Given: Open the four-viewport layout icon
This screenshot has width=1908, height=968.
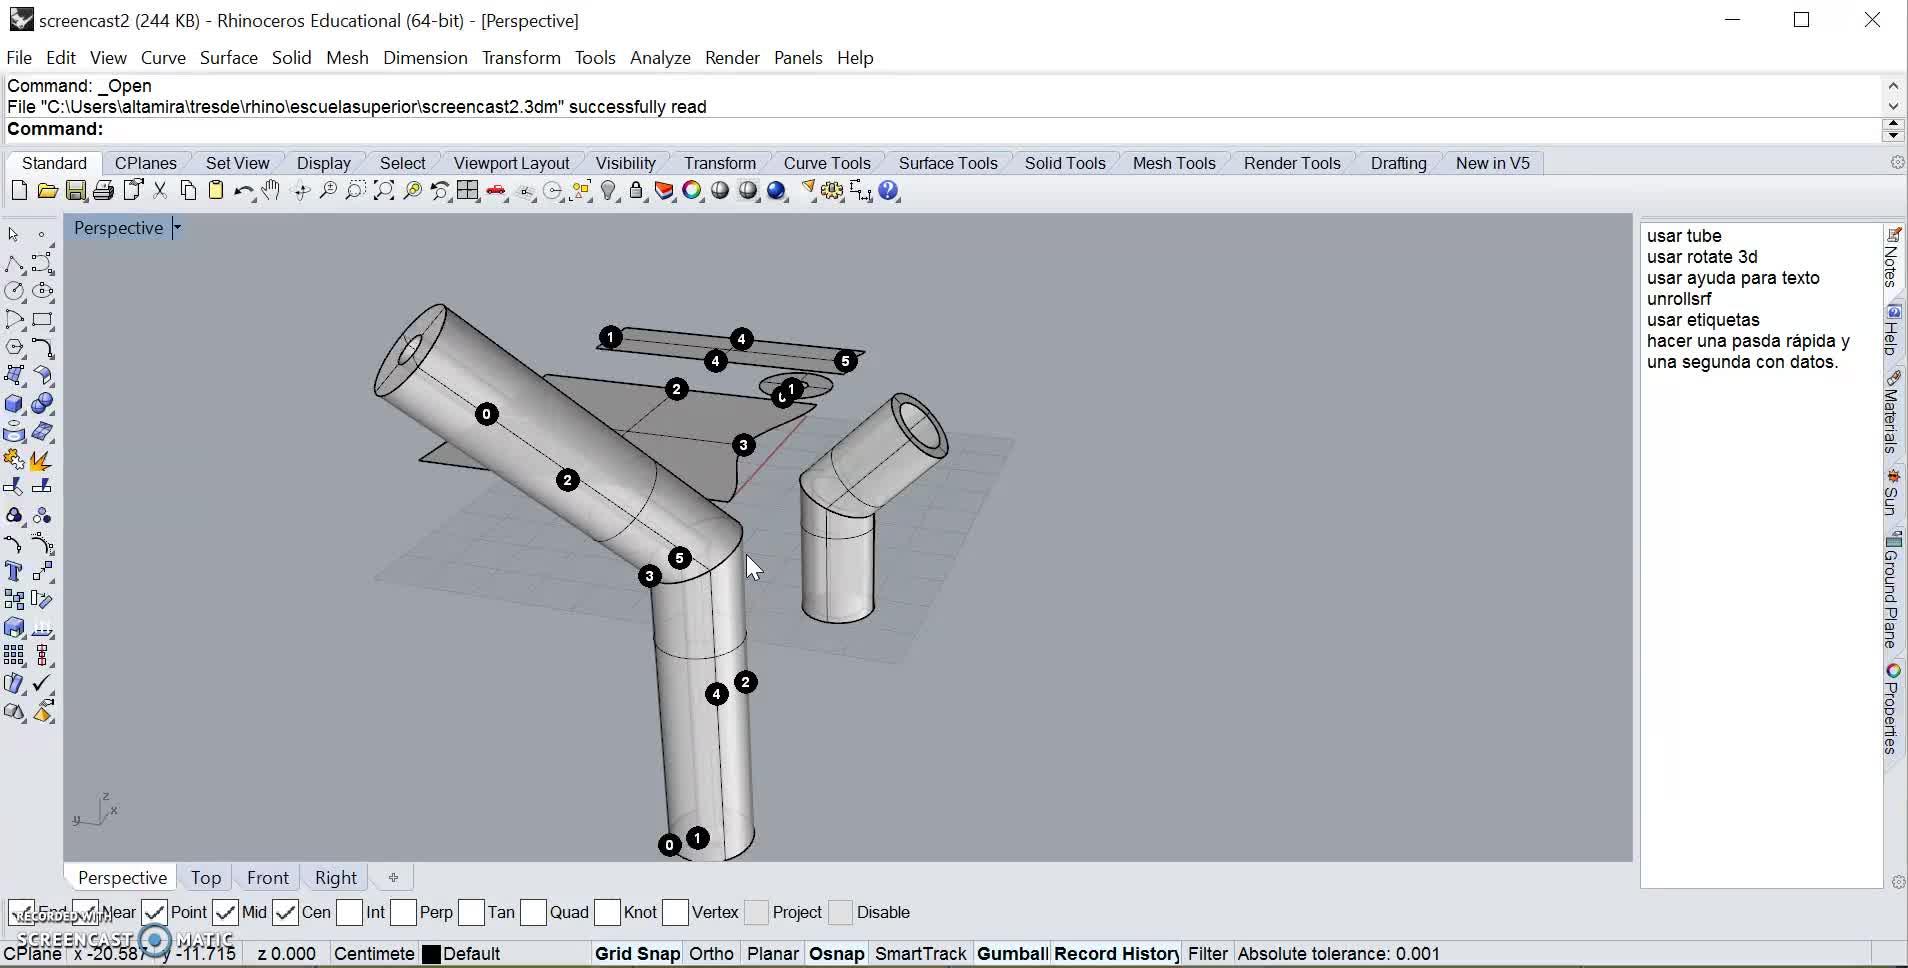Looking at the screenshot, I should 467,191.
